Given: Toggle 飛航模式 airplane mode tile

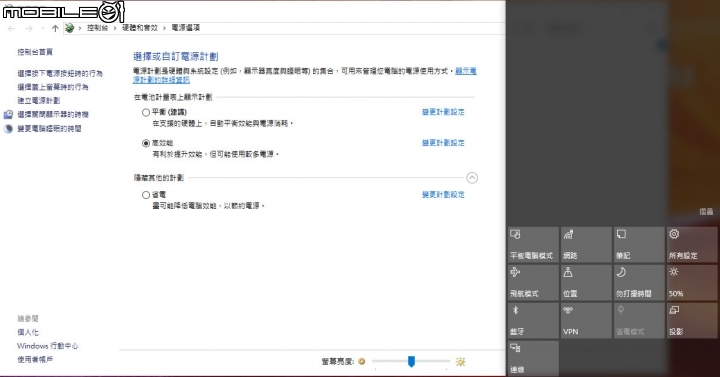Looking at the screenshot, I should coord(533,283).
